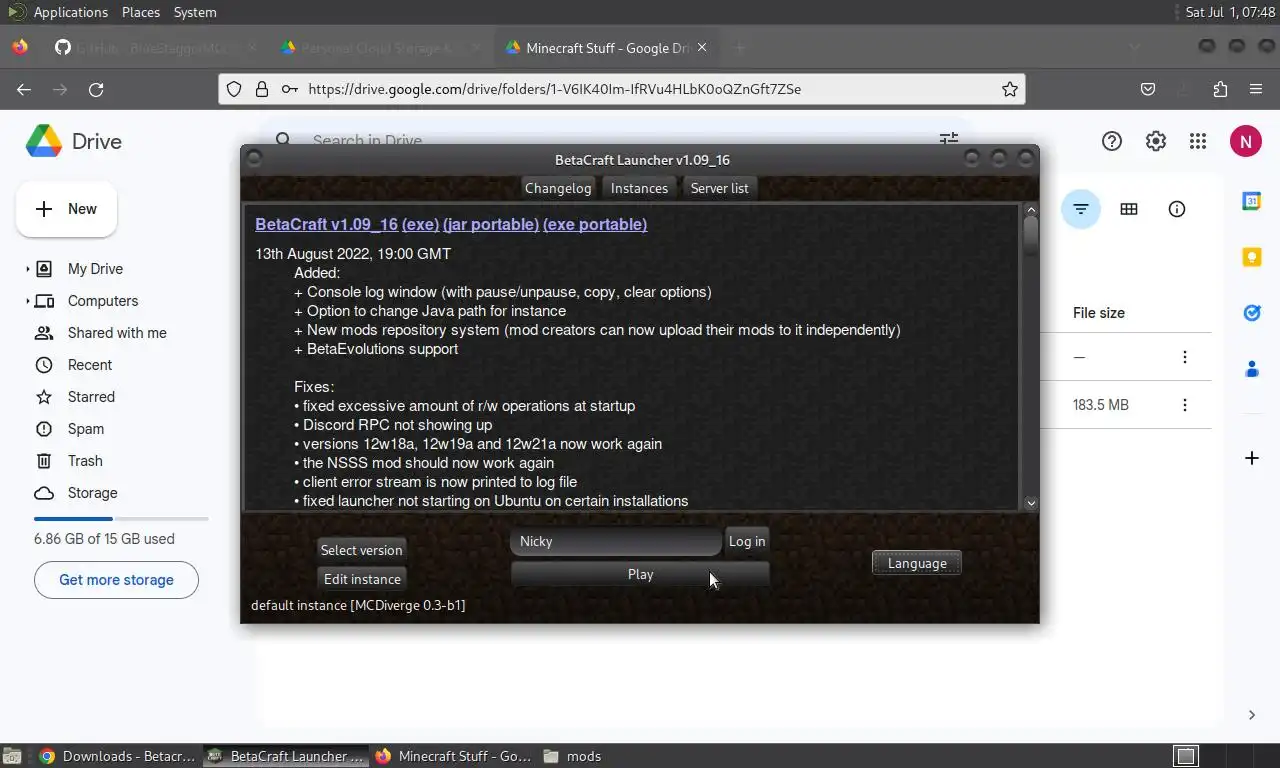Open Google Keep side panel icon
Screen dimensions: 1280x768
pos(1251,257)
